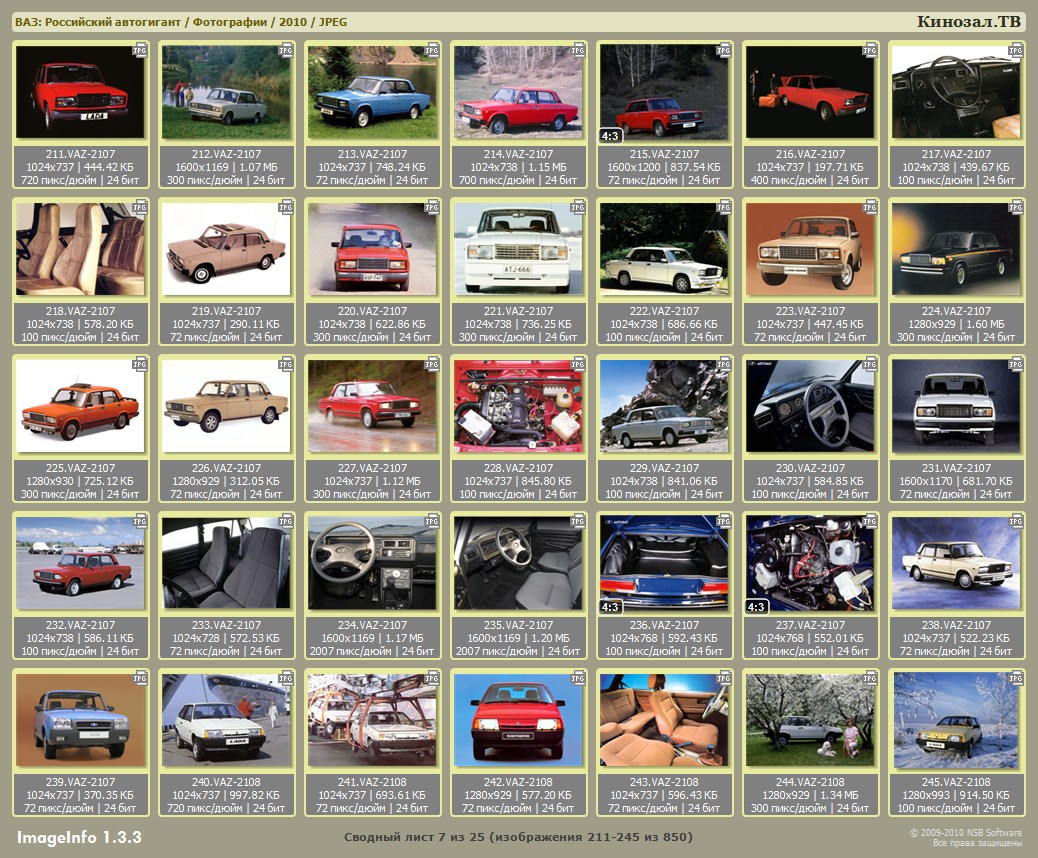Screen dimensions: 1038x858
Task: Click the JPG badge on thumbnail 211.VAZ-2107
Action: 140,49
